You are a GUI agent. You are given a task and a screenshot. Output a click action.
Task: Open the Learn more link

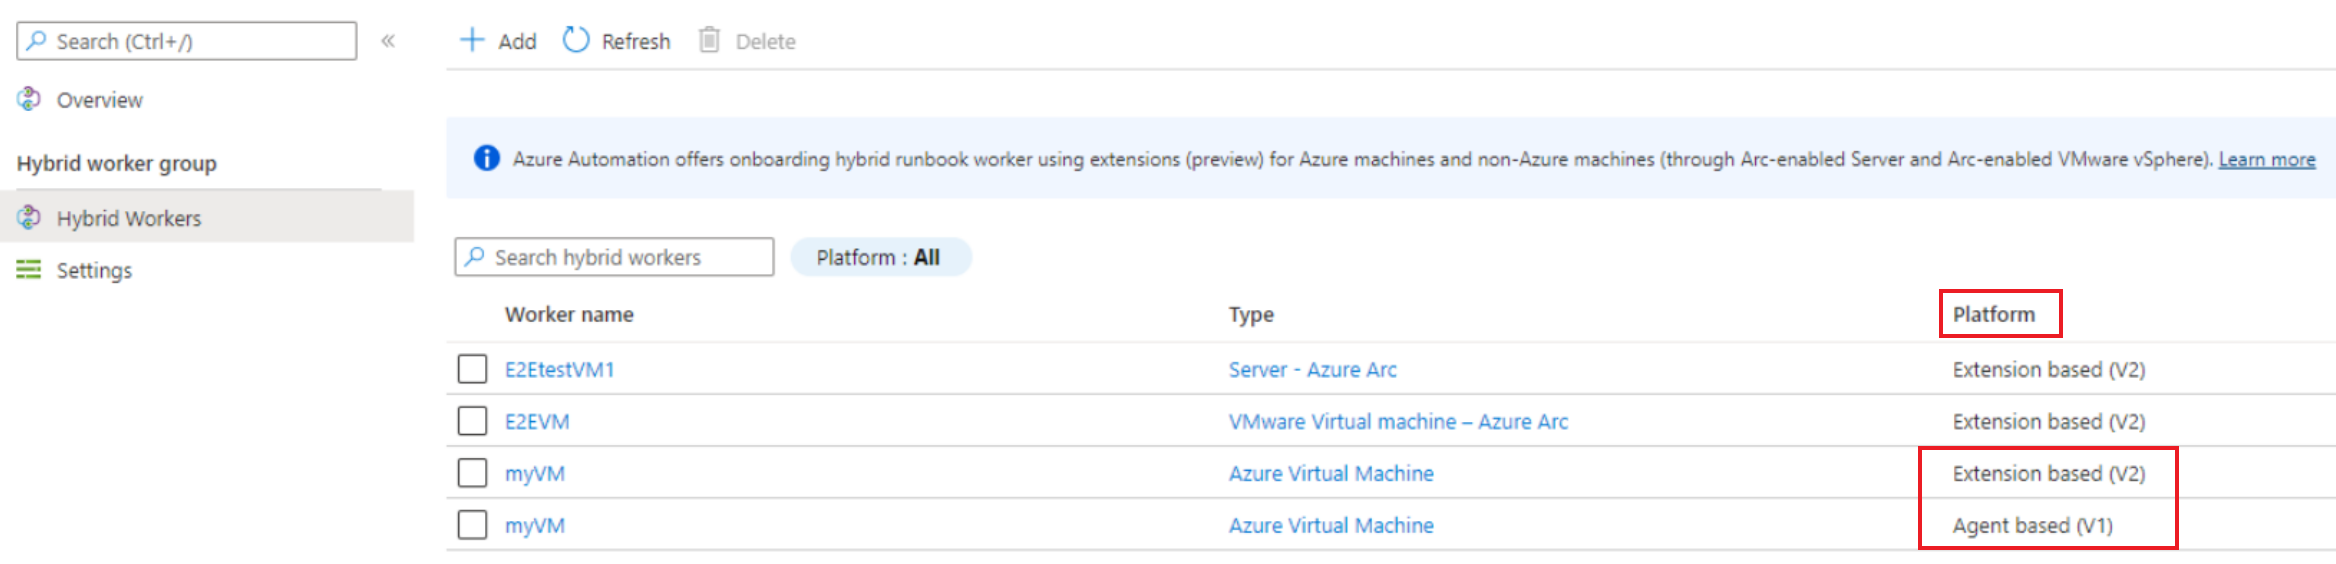click(2266, 159)
